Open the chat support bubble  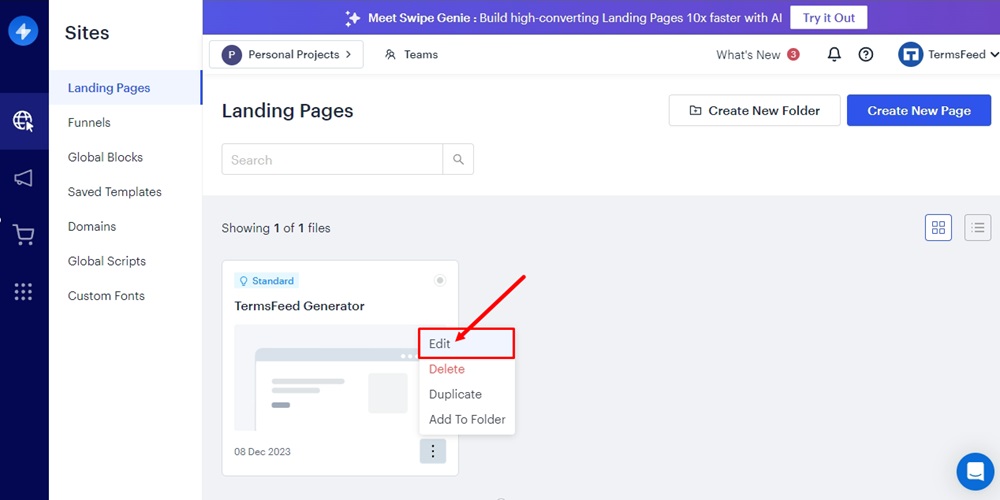click(975, 472)
